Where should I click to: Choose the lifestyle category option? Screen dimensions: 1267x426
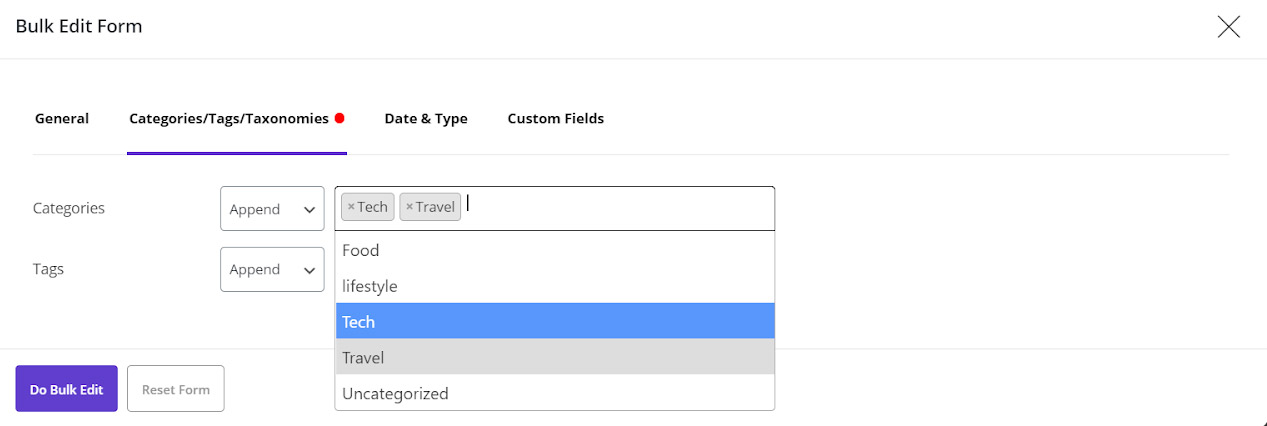pyautogui.click(x=555, y=286)
